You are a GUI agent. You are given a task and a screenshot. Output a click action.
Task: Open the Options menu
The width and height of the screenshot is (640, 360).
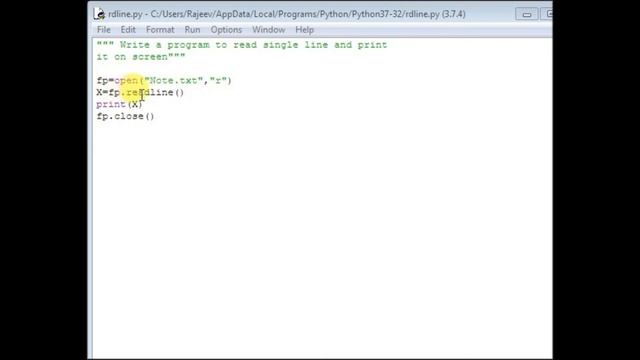[226, 30]
